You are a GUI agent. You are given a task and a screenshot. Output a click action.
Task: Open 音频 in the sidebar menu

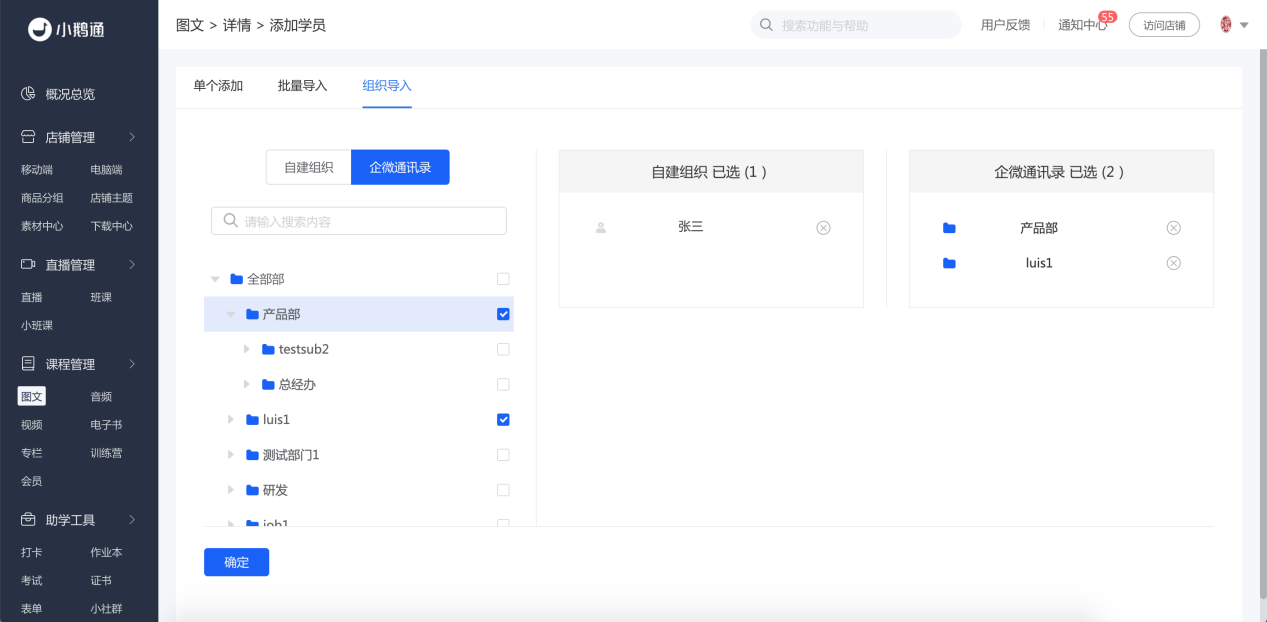pos(101,397)
